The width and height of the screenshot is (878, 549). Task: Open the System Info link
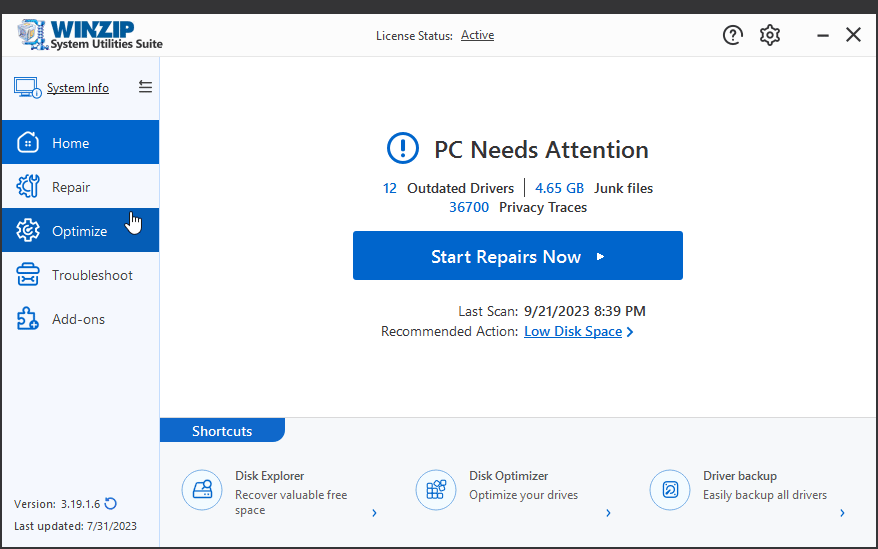pos(78,88)
